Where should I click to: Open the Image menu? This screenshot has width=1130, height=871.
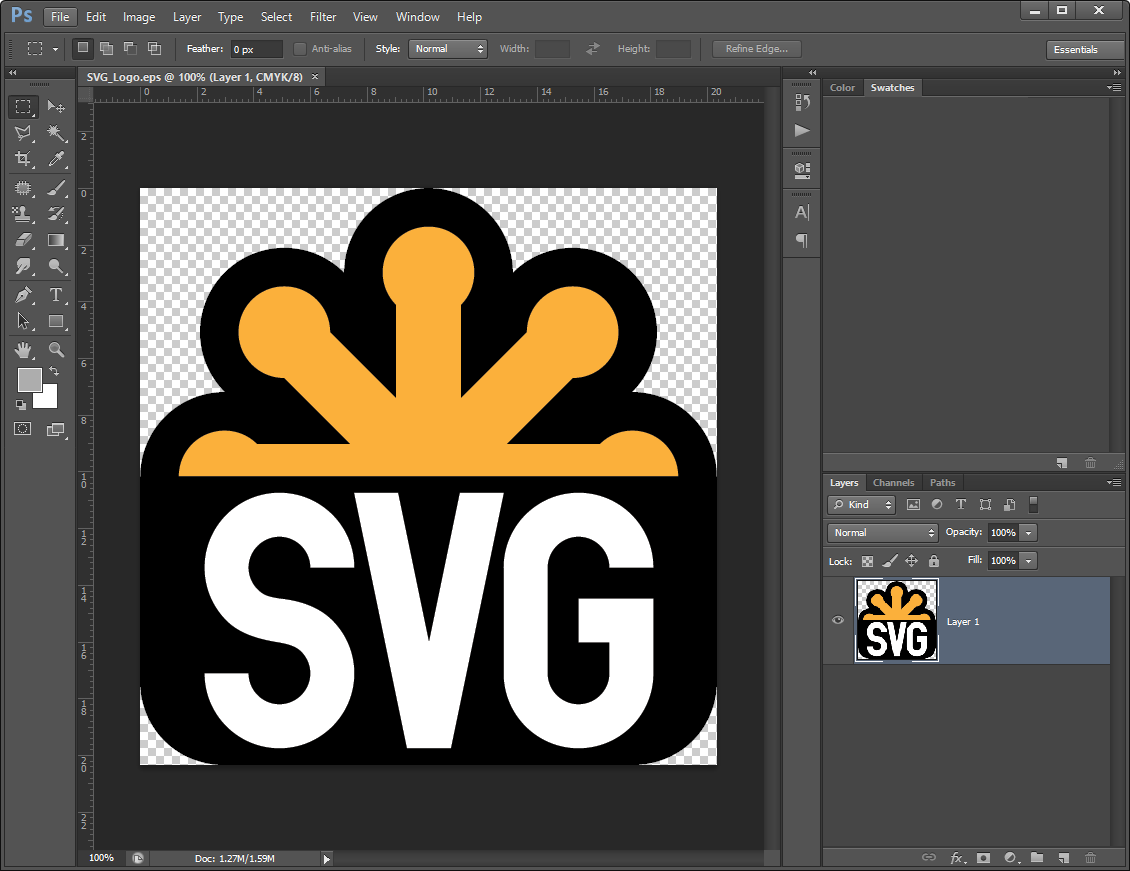(139, 17)
